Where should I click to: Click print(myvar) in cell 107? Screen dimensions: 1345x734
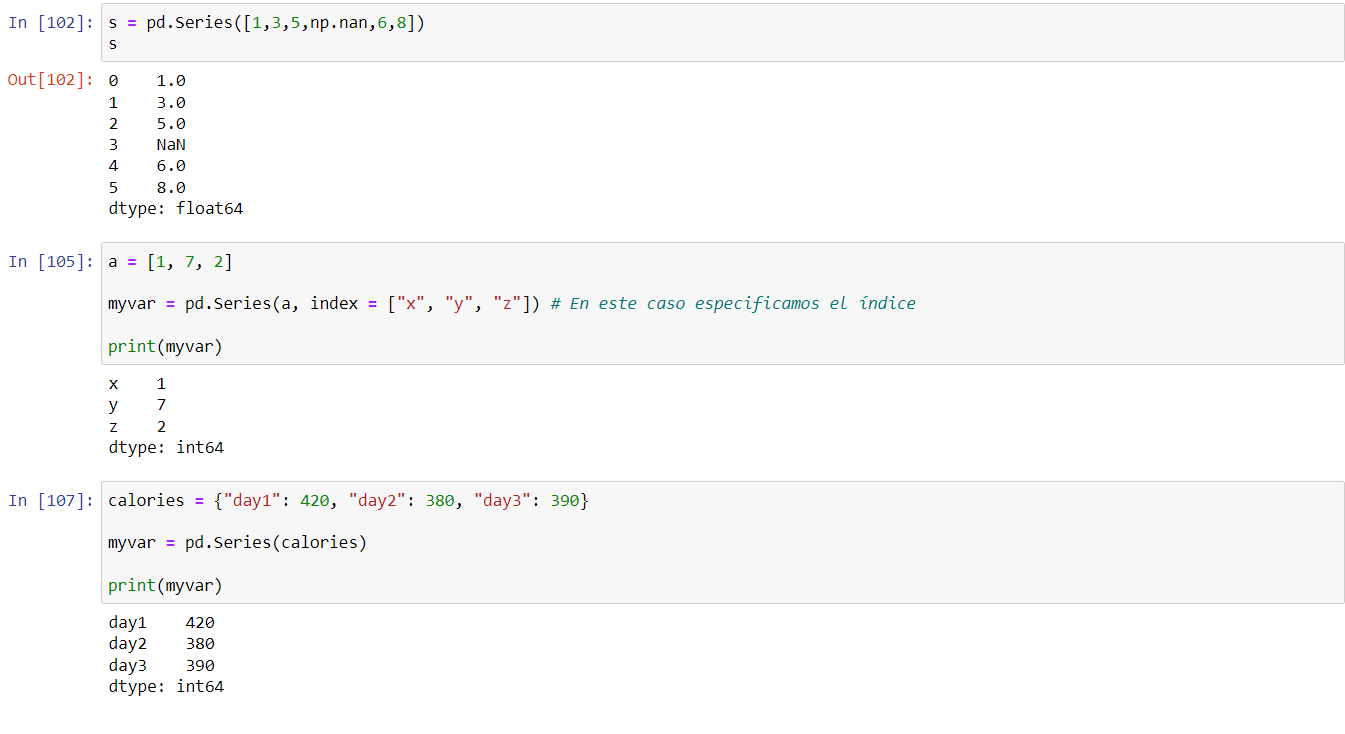(x=165, y=585)
